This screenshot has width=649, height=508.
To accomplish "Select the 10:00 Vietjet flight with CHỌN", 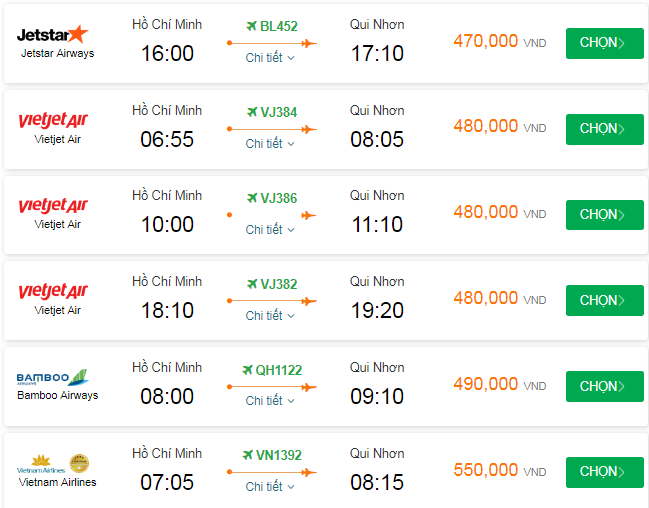I will tap(604, 215).
